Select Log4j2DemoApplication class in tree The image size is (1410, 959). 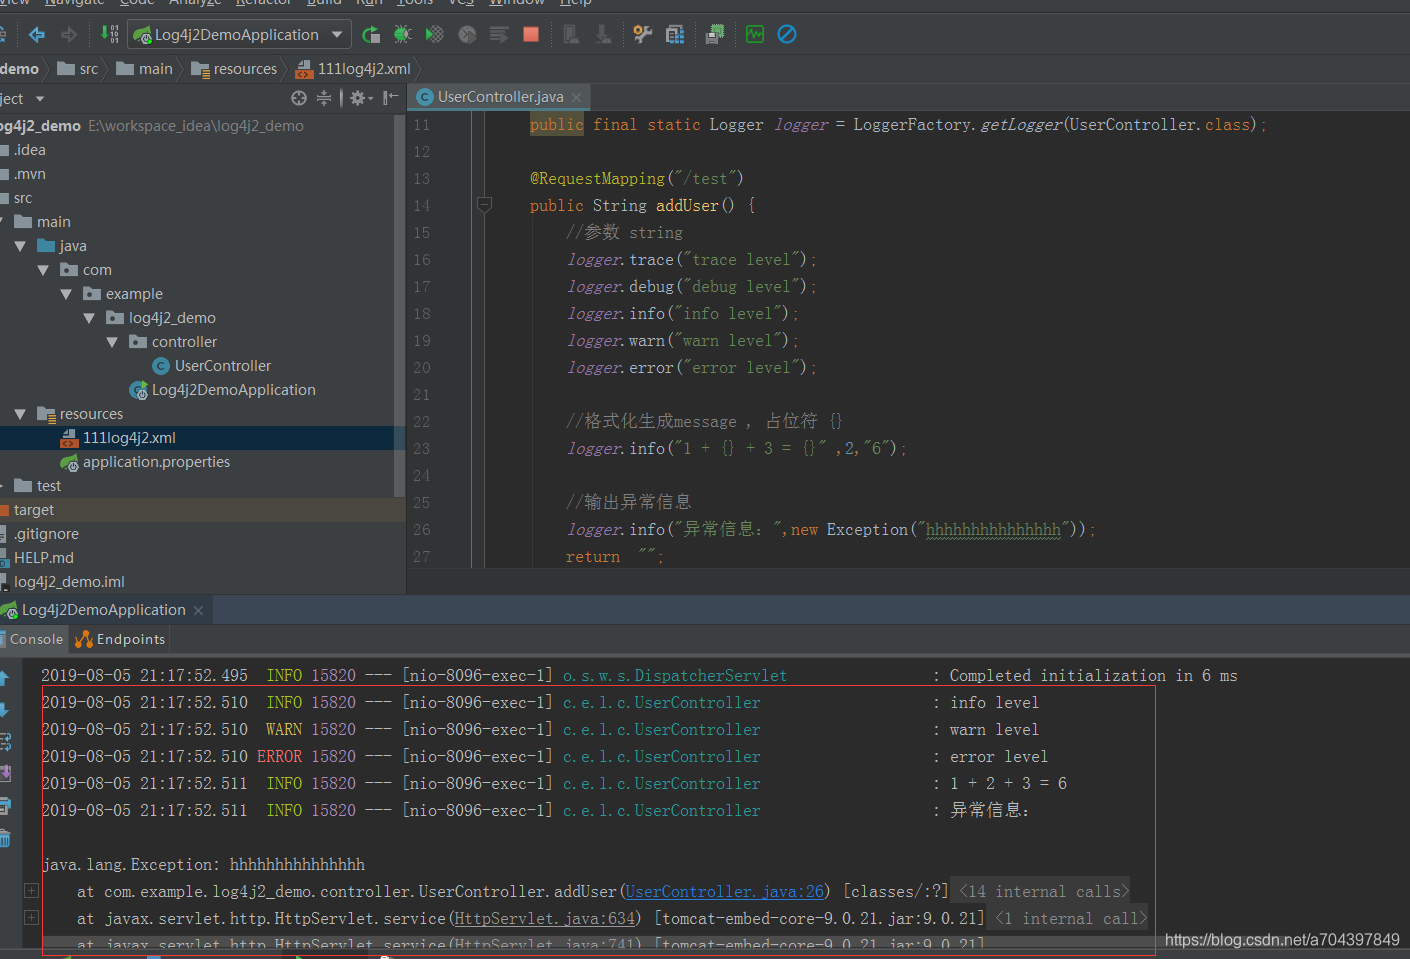click(222, 390)
